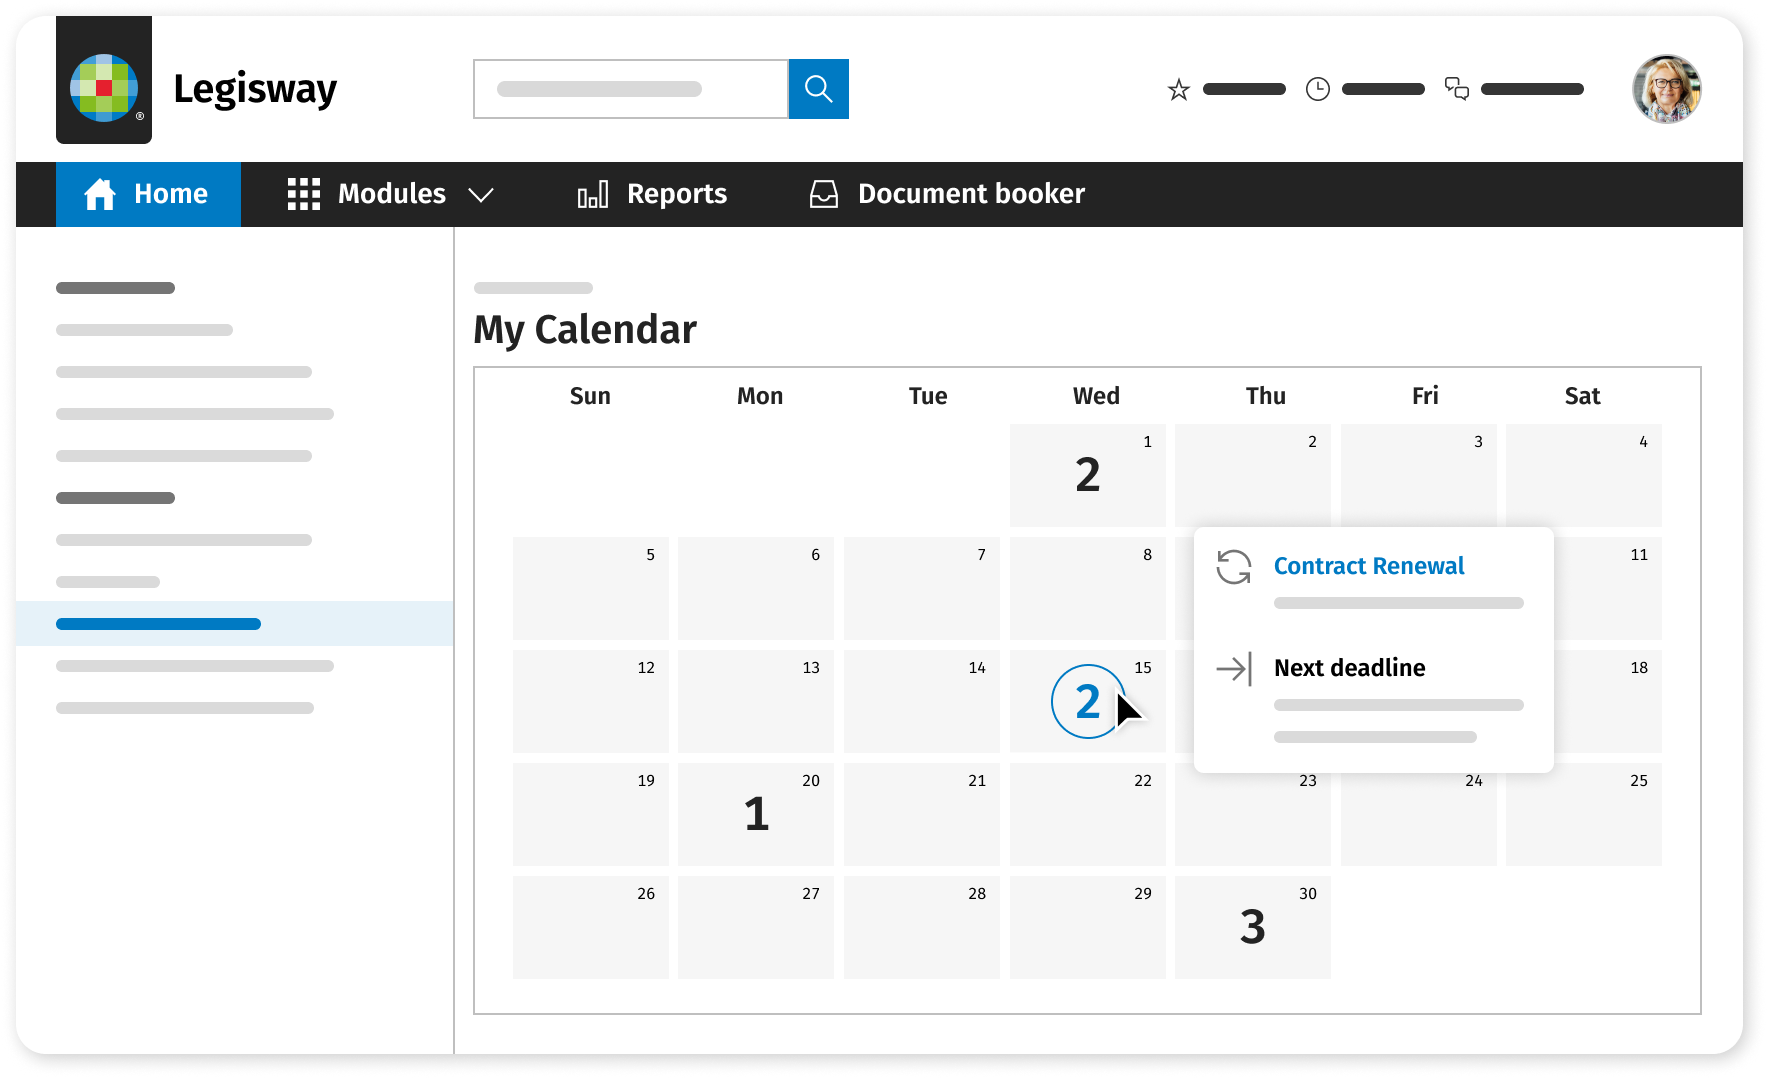Open the Contract Renewal link
This screenshot has height=1078, width=1767.
(x=1368, y=566)
